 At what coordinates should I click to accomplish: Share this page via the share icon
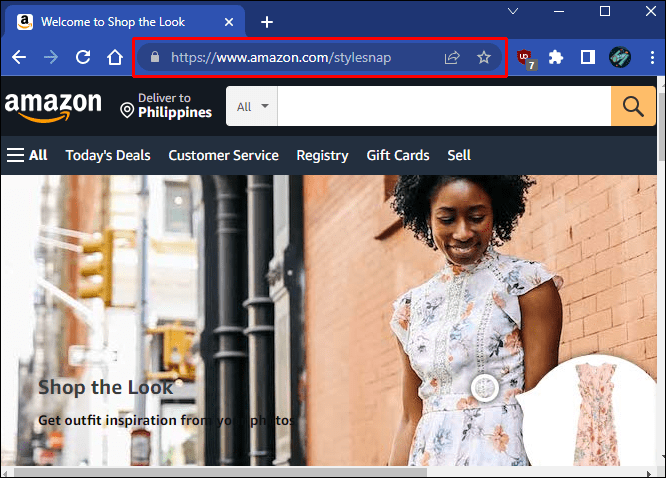tap(452, 57)
